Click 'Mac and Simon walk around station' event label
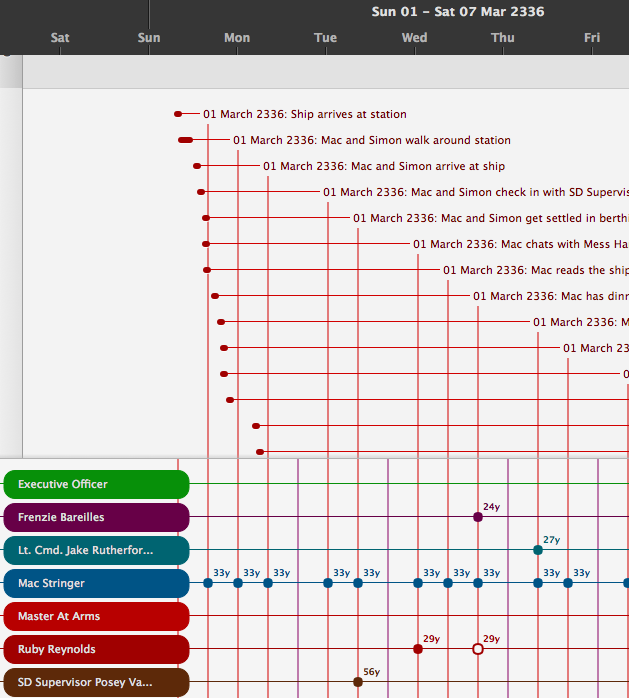Viewport: 629px width, 698px height. [x=371, y=140]
